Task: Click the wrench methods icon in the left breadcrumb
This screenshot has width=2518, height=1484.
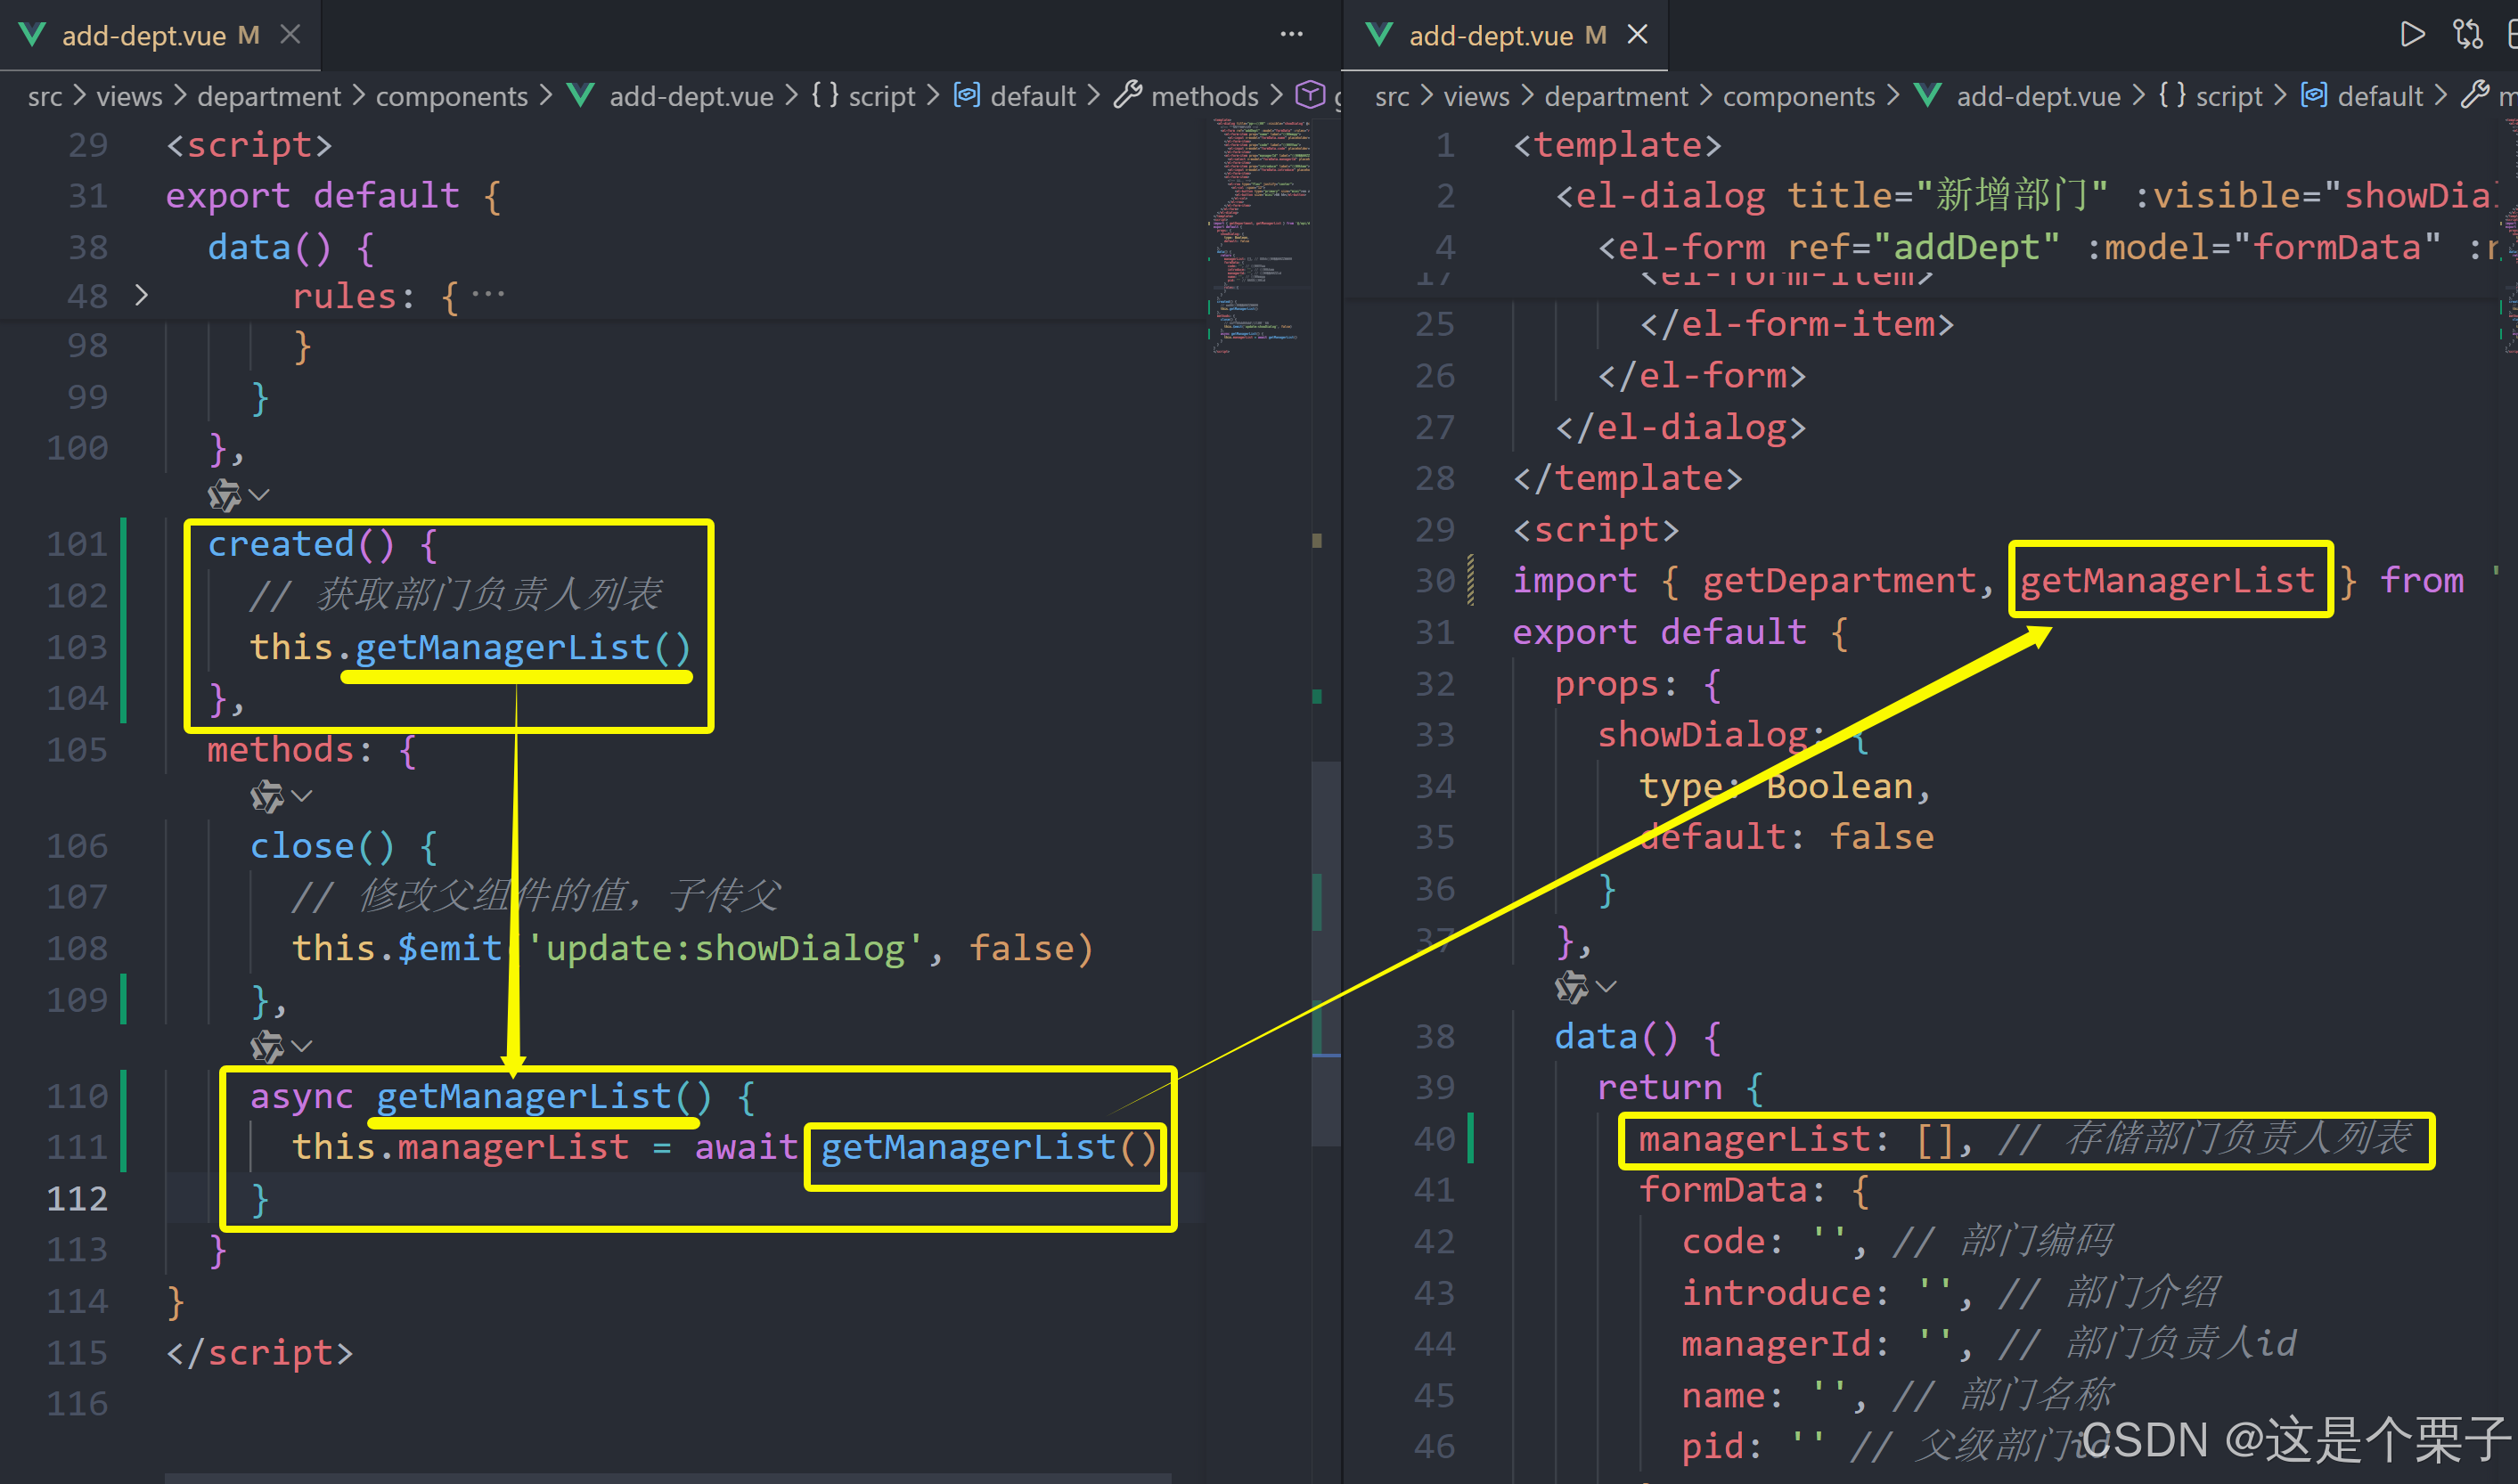Action: pos(1128,95)
